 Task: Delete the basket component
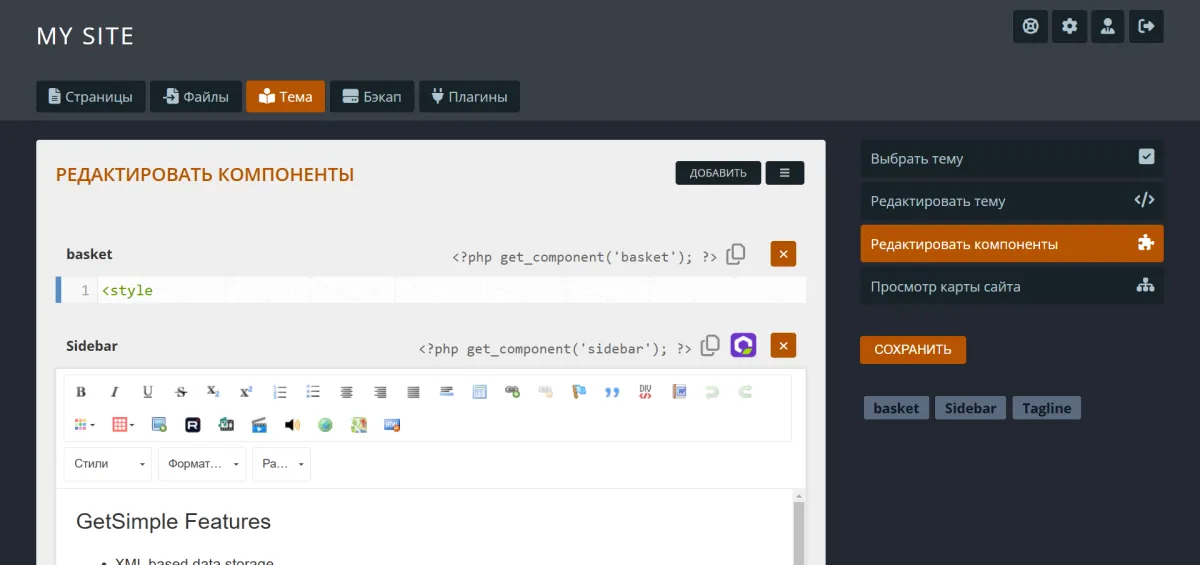coord(783,254)
